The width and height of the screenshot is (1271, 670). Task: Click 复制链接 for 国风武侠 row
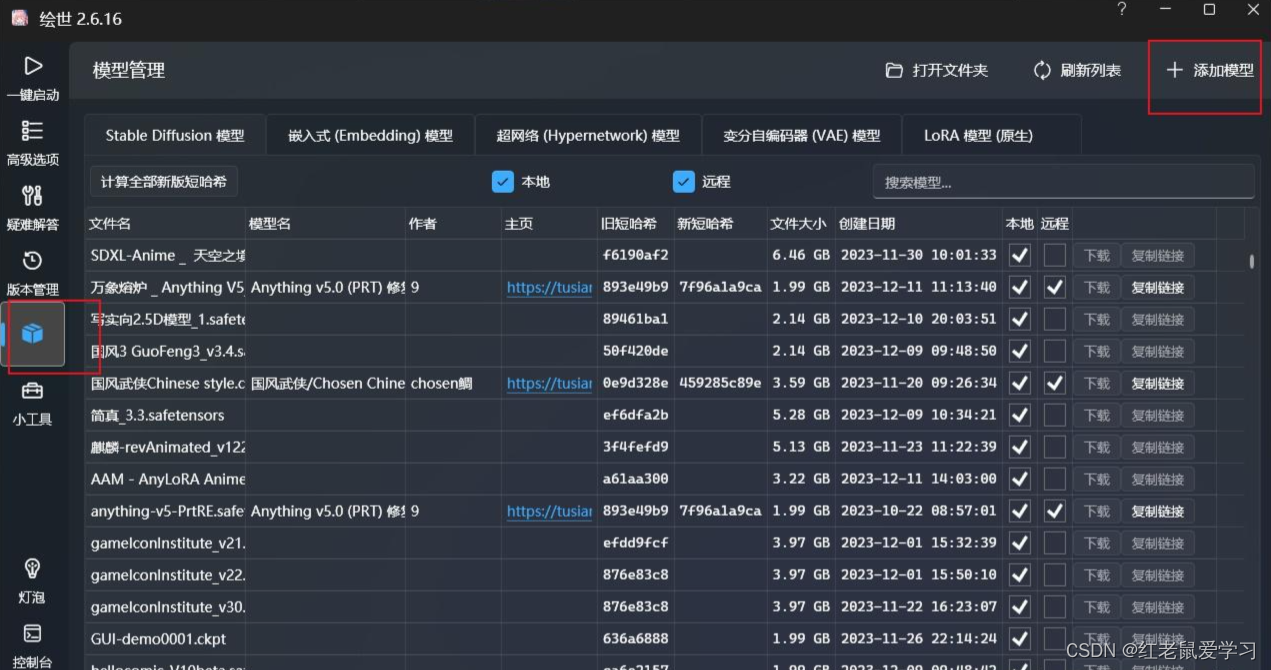point(1157,383)
